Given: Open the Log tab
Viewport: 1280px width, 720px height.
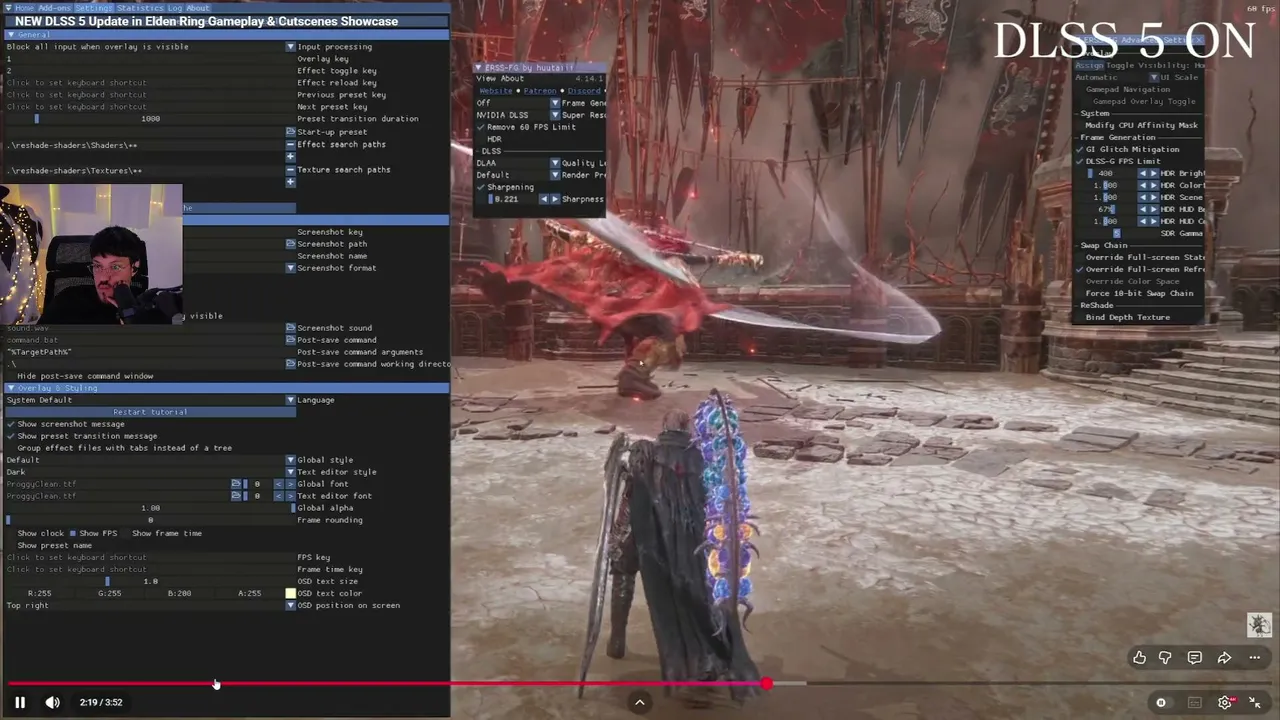Looking at the screenshot, I should click(x=175, y=8).
